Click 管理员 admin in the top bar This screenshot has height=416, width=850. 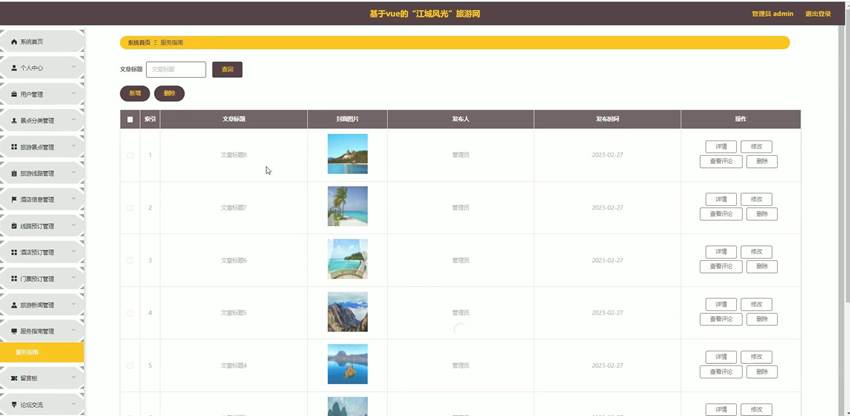coord(772,14)
